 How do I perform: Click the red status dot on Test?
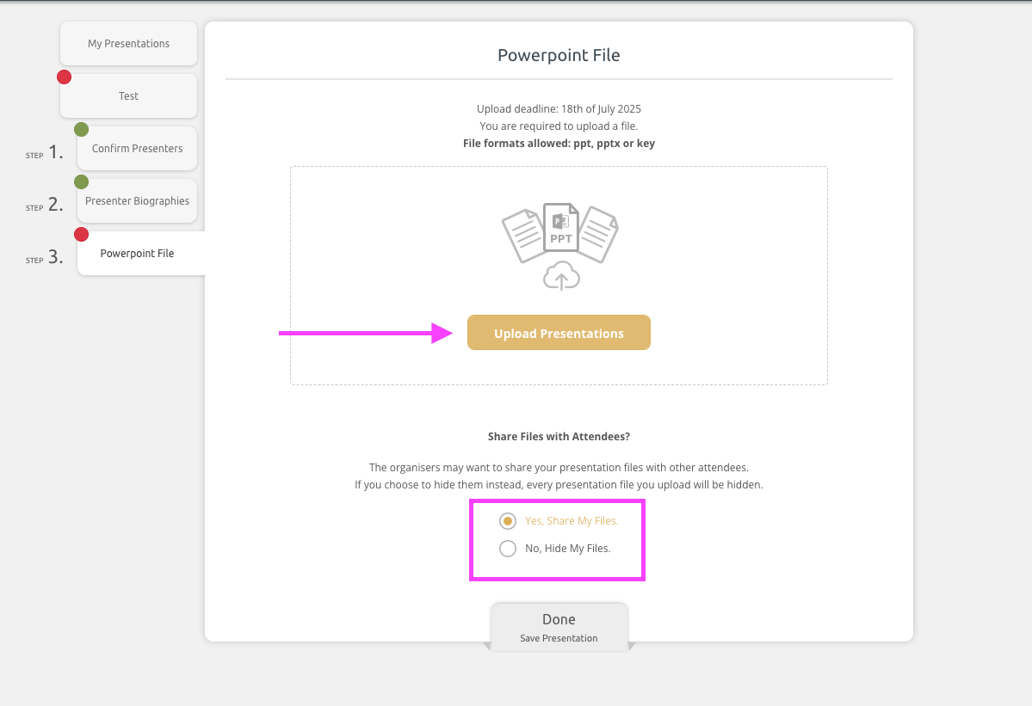64,77
